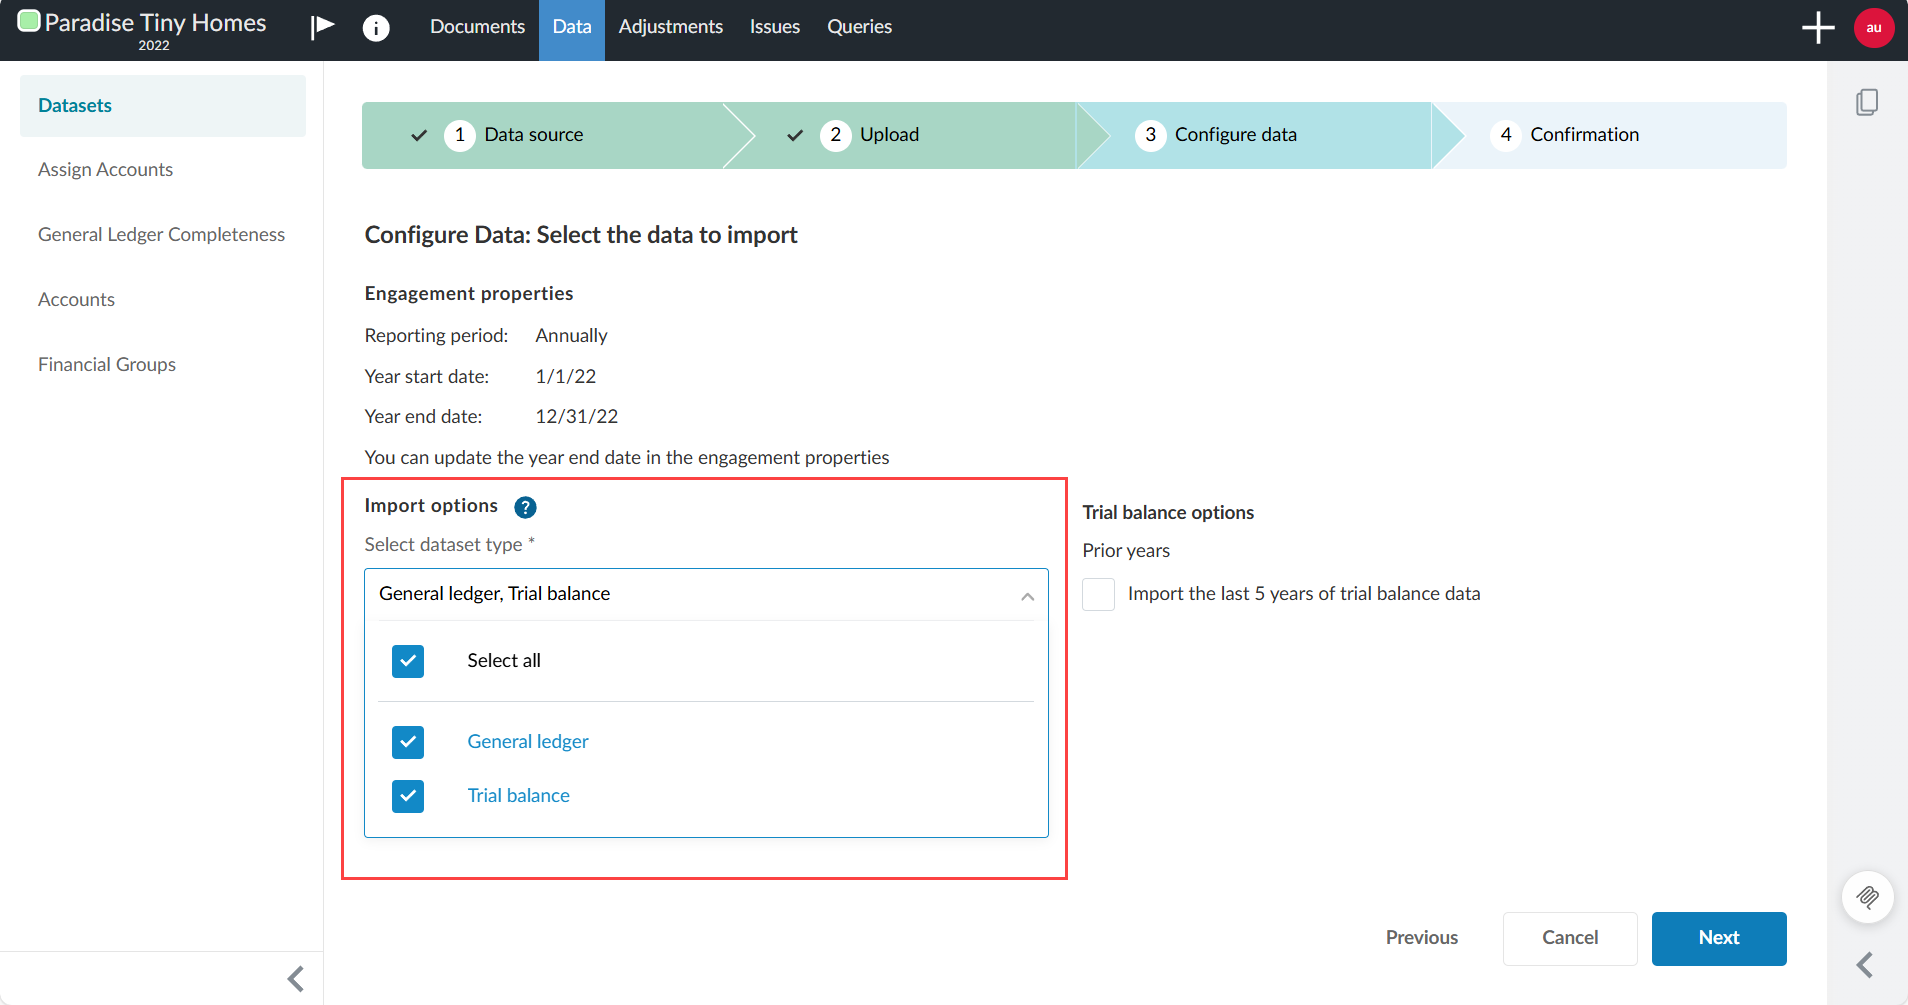Open the user avatar menu

(x=1874, y=27)
